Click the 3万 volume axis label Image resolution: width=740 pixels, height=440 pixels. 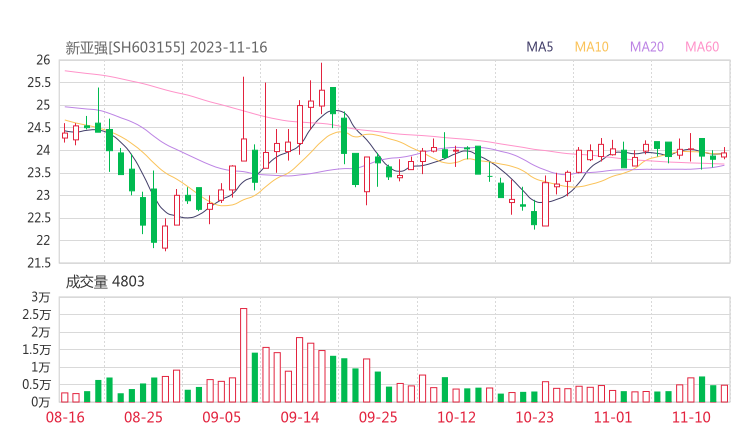tap(40, 298)
